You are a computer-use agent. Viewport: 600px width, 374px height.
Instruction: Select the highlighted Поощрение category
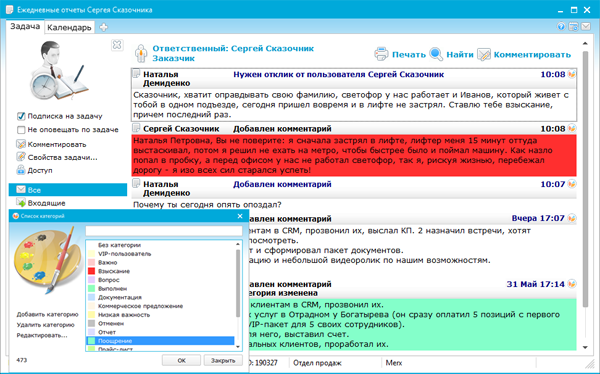[x=161, y=341]
